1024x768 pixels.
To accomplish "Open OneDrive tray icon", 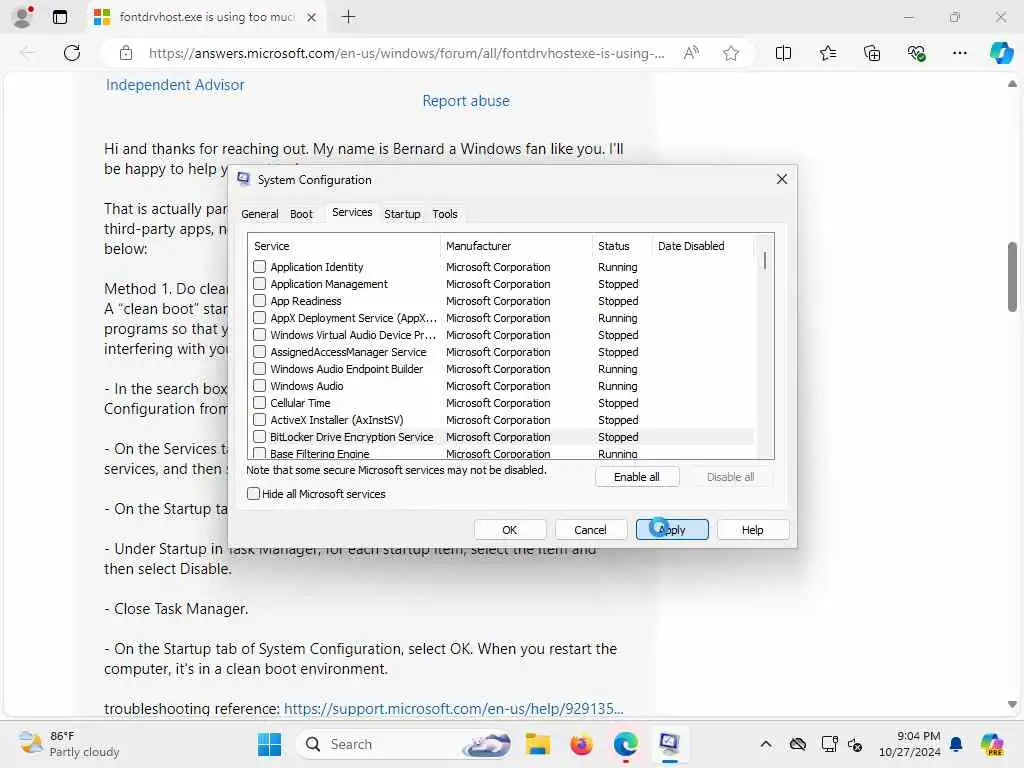I will pyautogui.click(x=797, y=744).
